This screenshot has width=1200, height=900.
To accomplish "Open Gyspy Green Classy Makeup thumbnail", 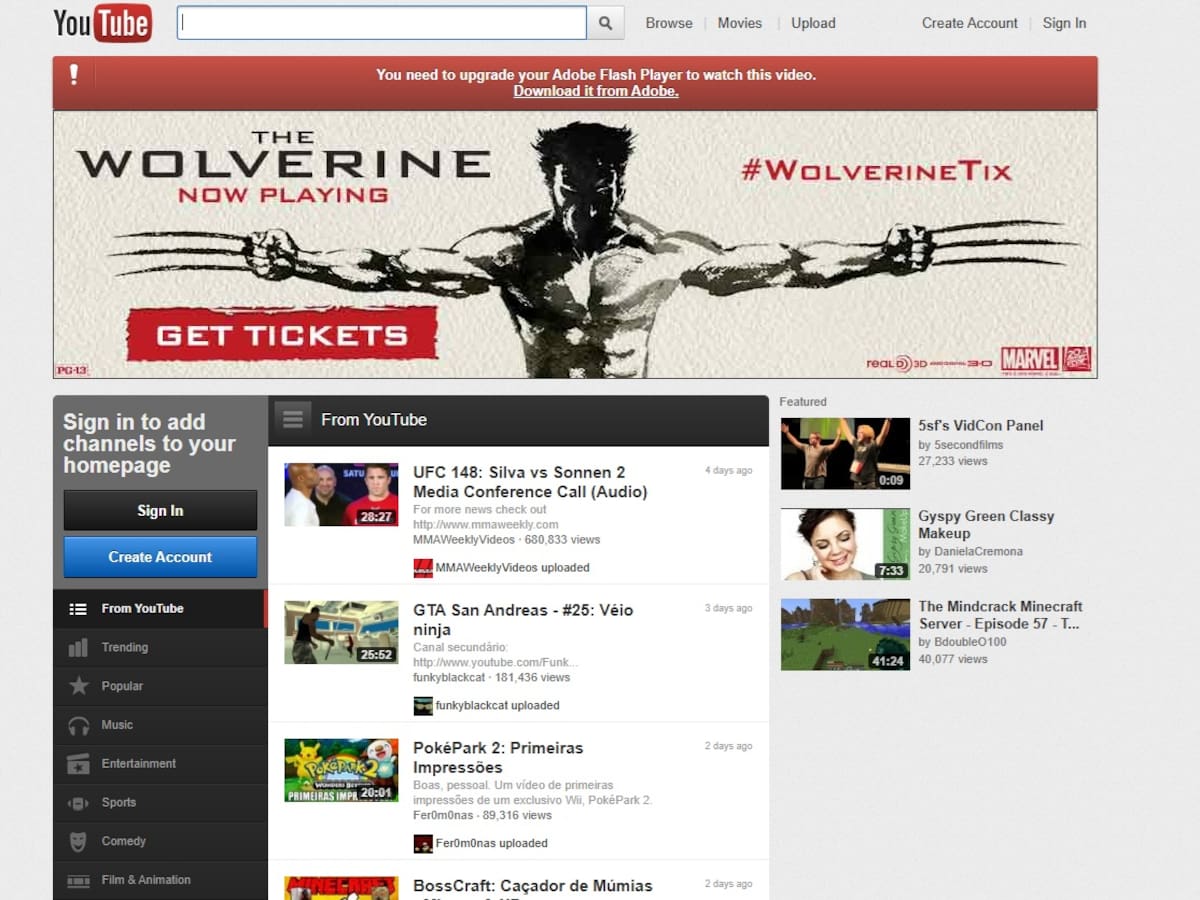I will [x=845, y=544].
